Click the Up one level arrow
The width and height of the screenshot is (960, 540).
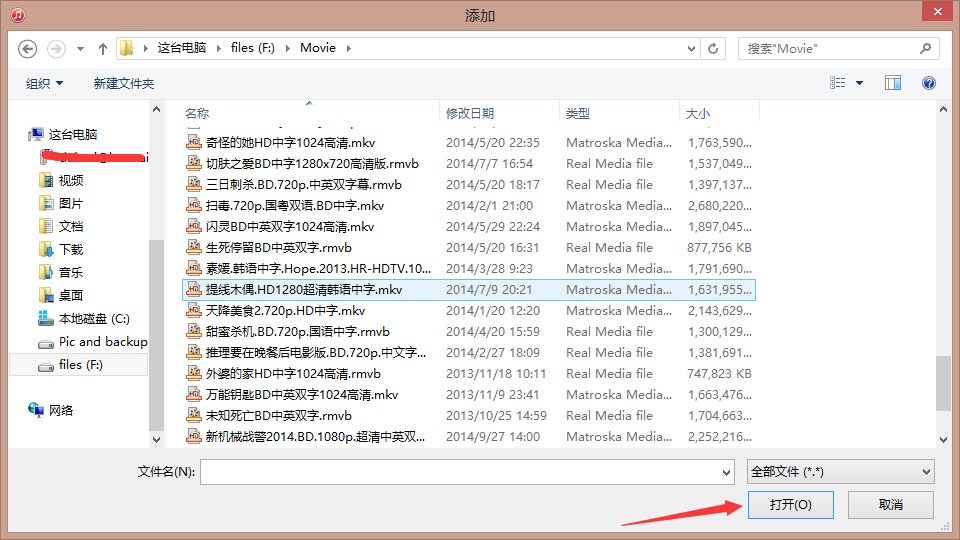pyautogui.click(x=102, y=48)
